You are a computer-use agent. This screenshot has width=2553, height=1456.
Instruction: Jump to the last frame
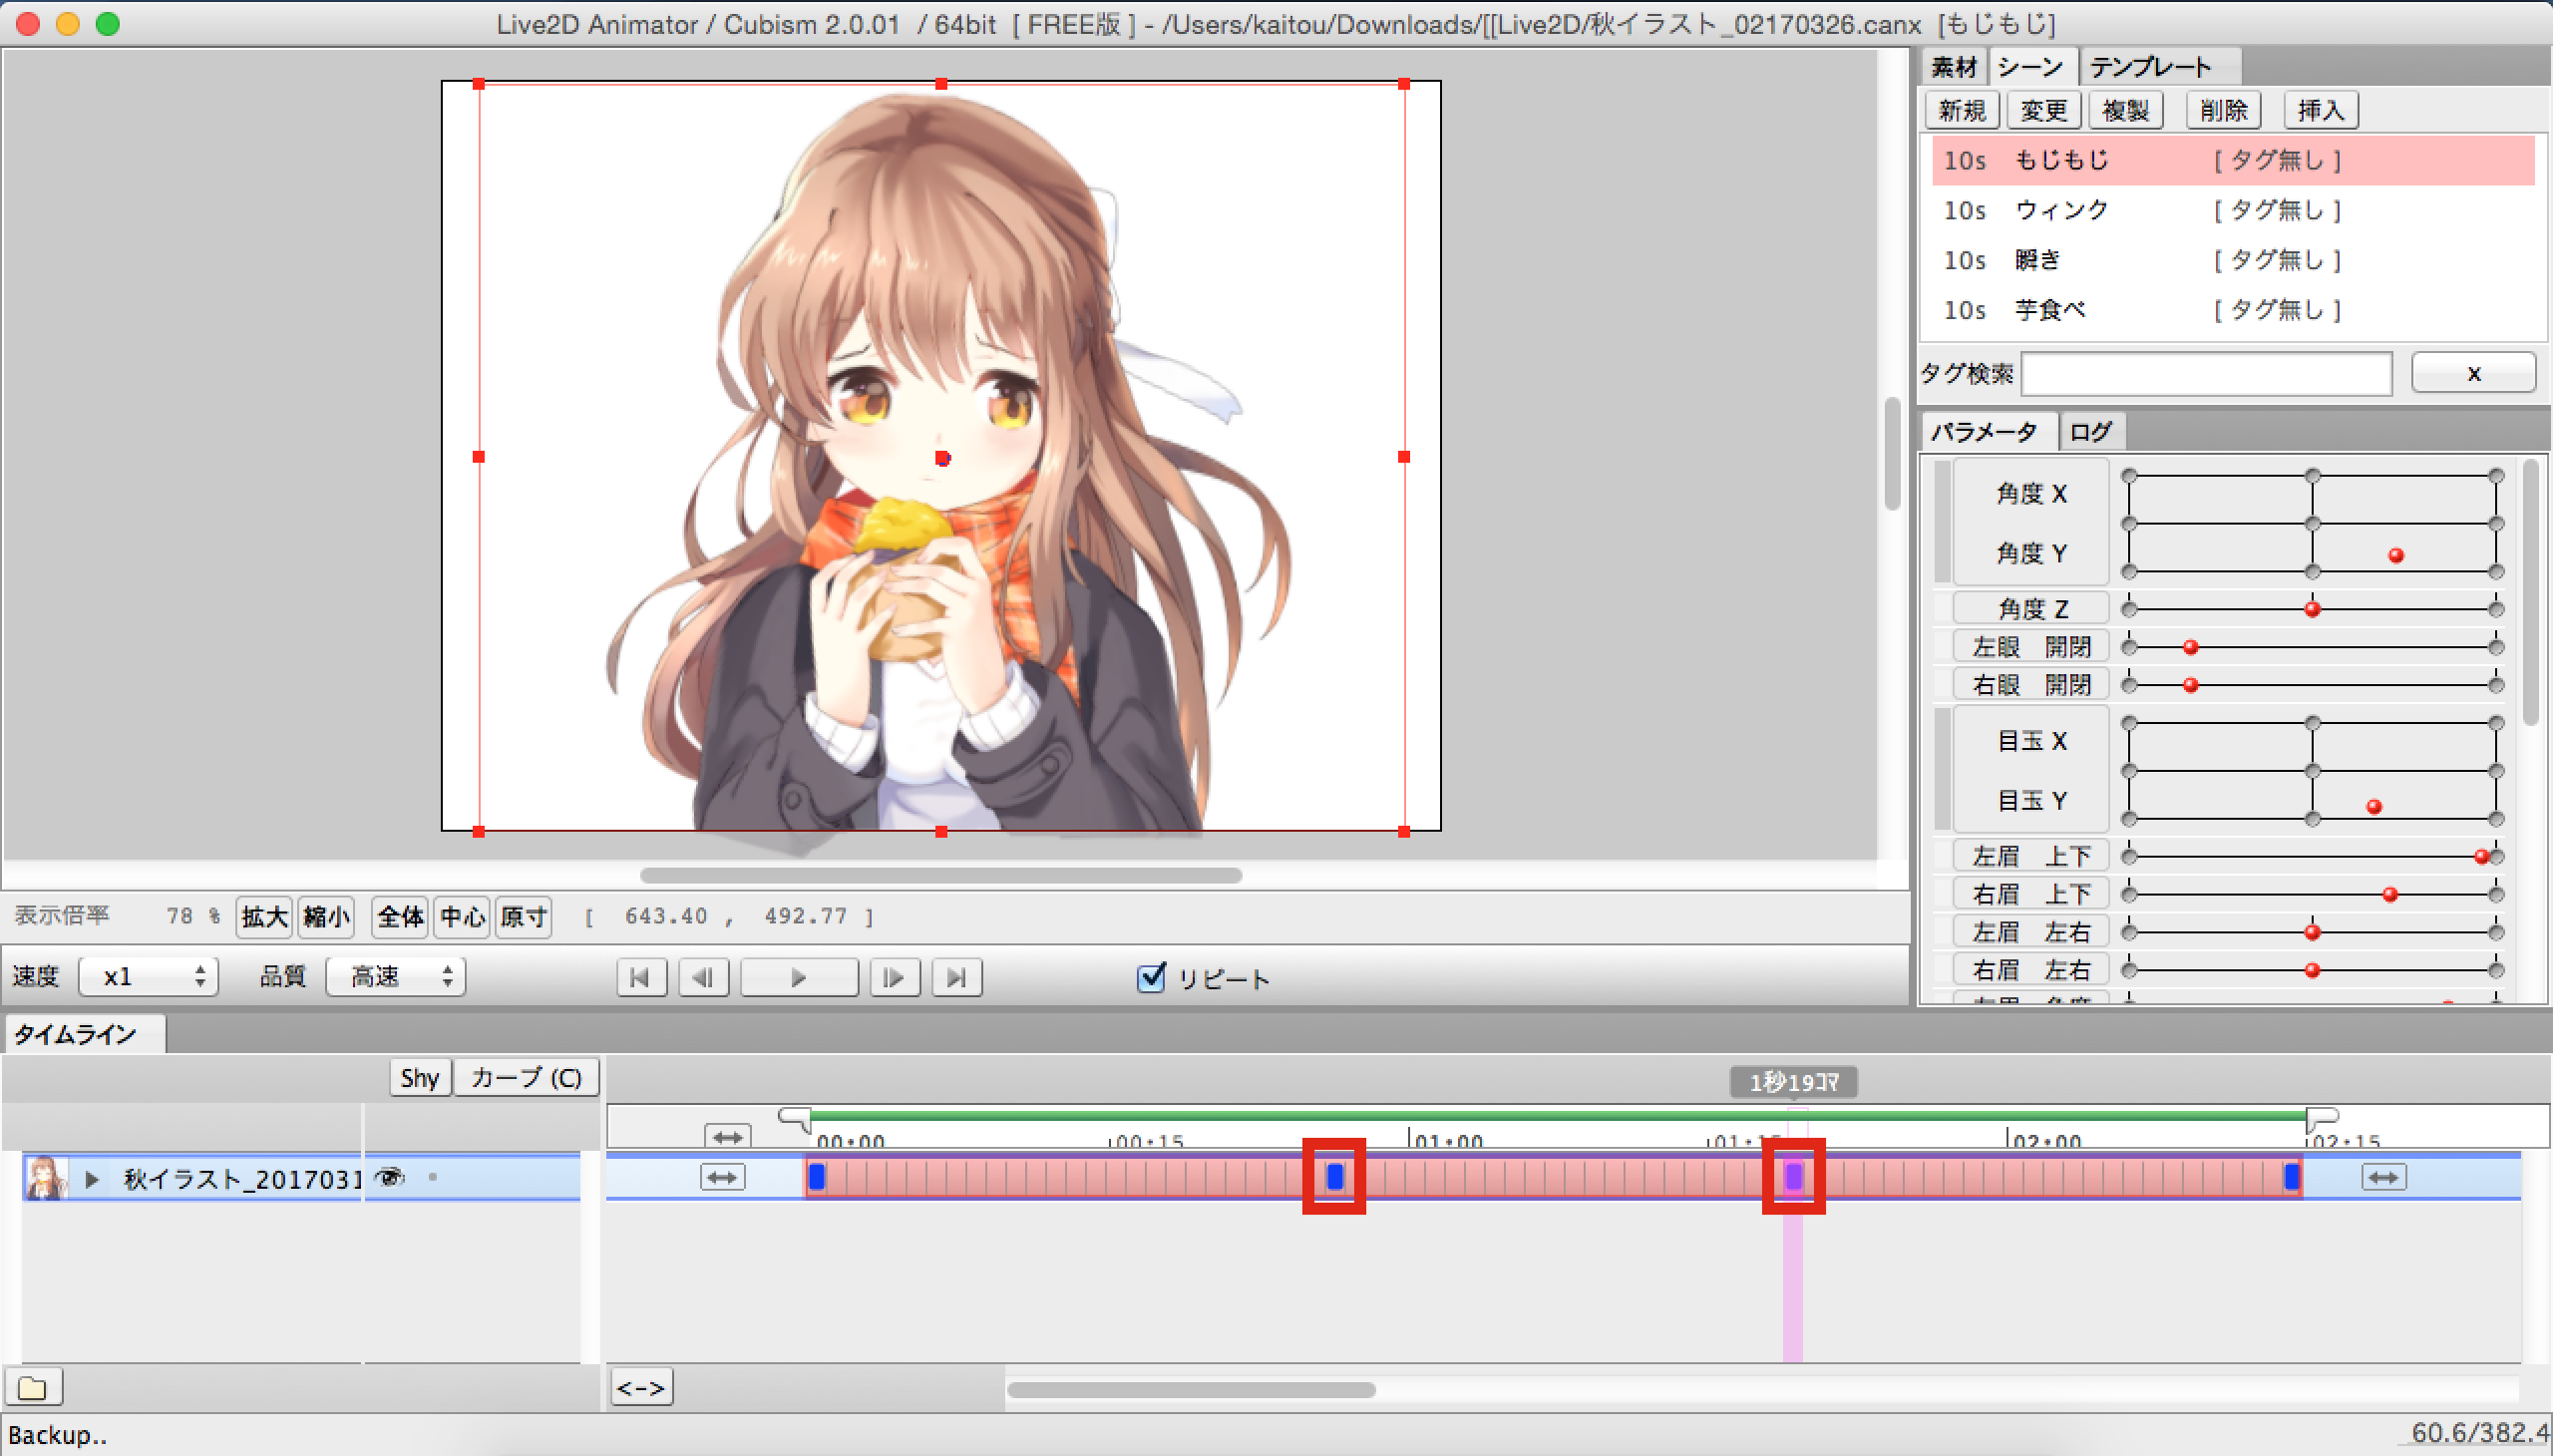click(956, 977)
